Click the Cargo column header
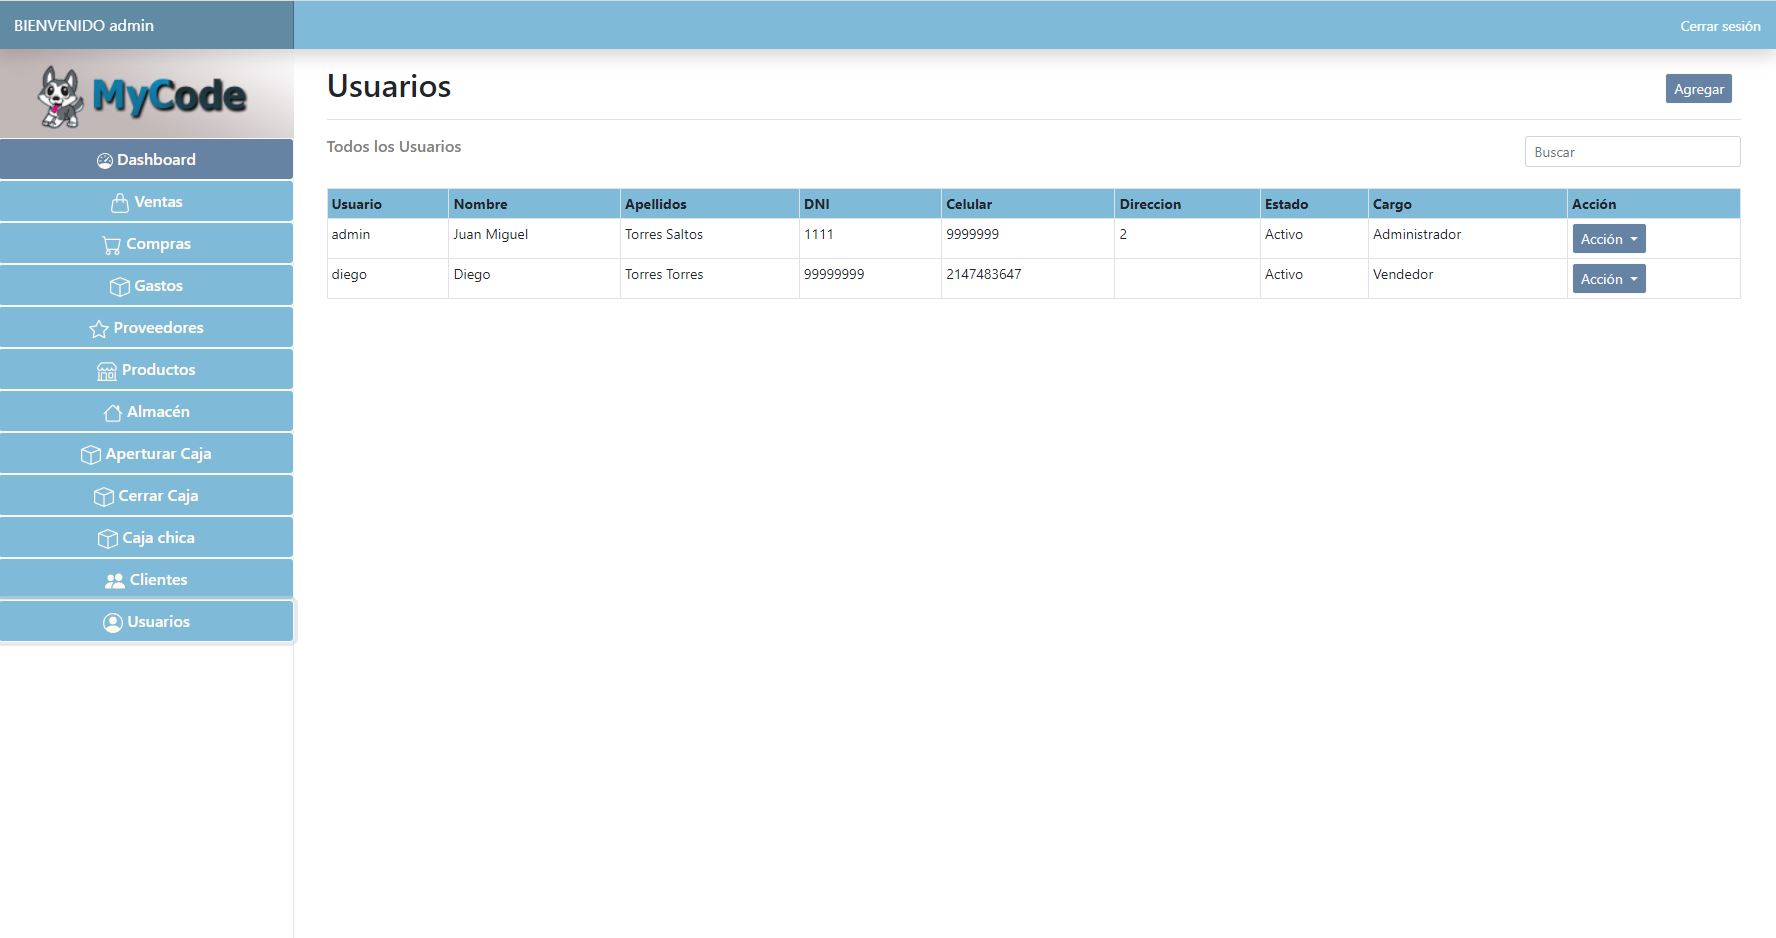Image resolution: width=1776 pixels, height=938 pixels. [1392, 204]
